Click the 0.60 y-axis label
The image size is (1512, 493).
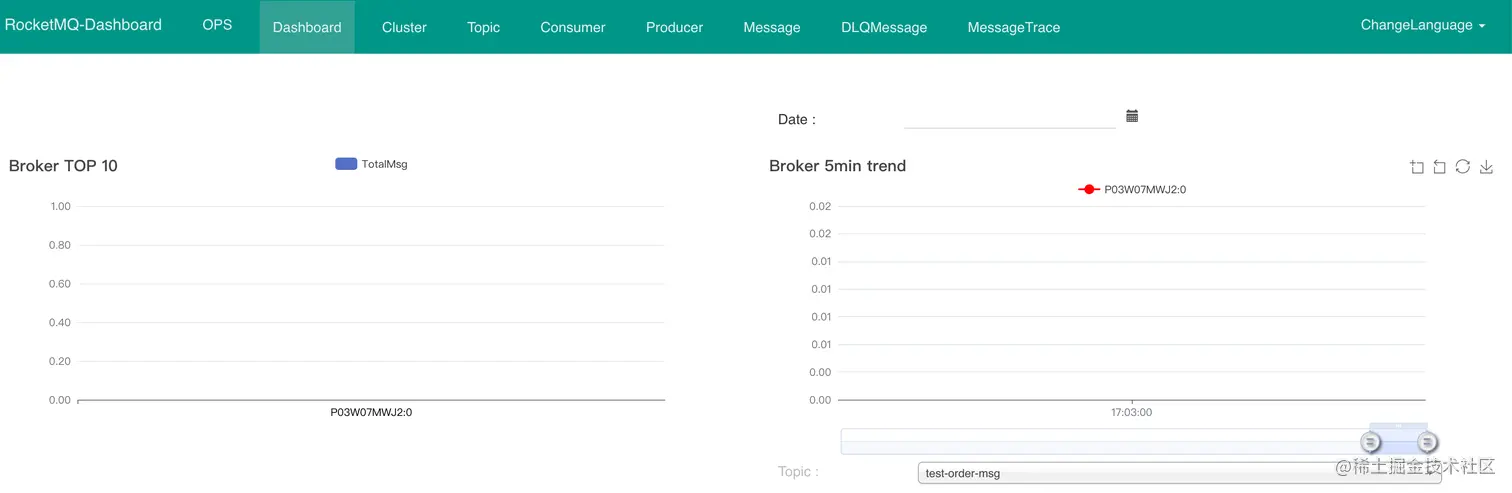[60, 284]
